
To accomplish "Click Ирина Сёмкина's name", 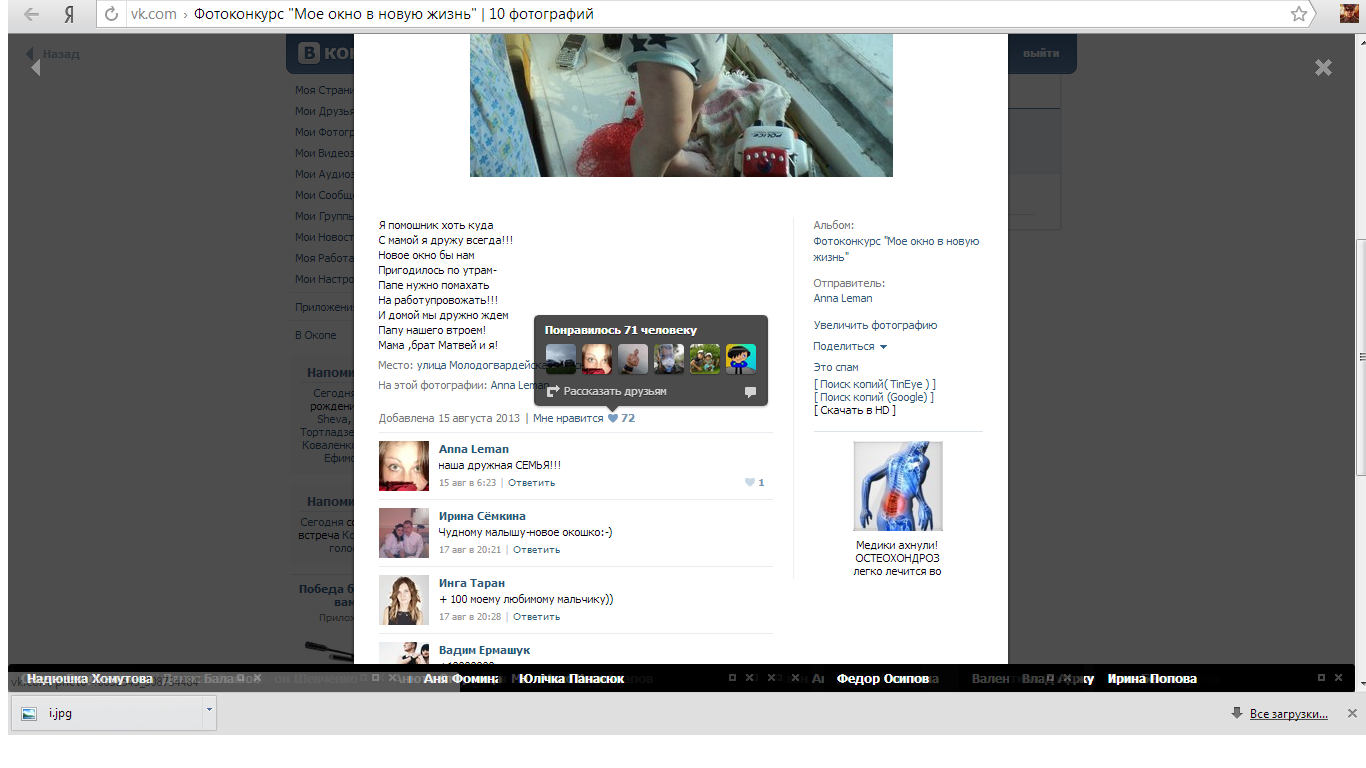I will [x=482, y=516].
